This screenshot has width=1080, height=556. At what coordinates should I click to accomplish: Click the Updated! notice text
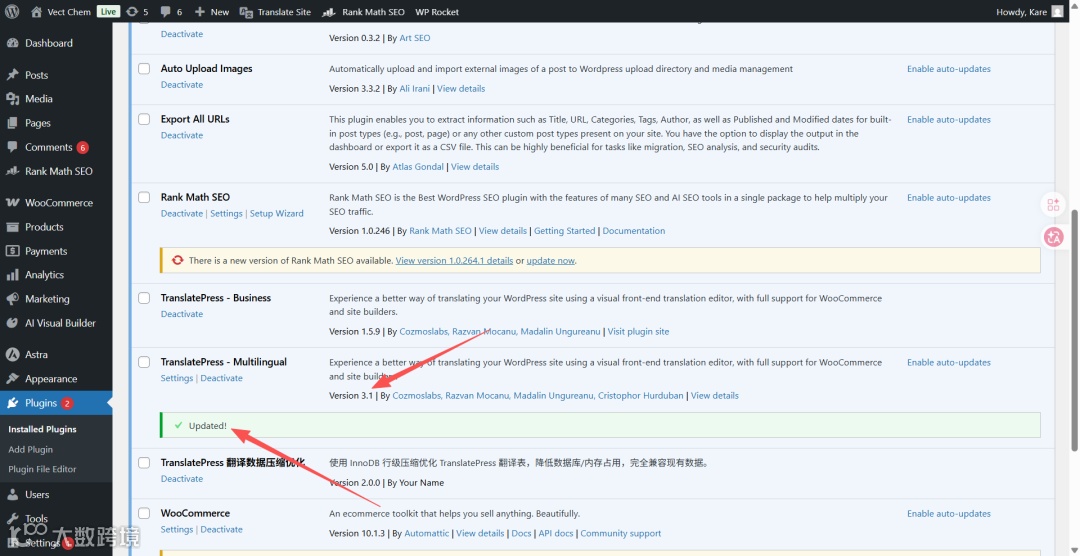tap(207, 426)
